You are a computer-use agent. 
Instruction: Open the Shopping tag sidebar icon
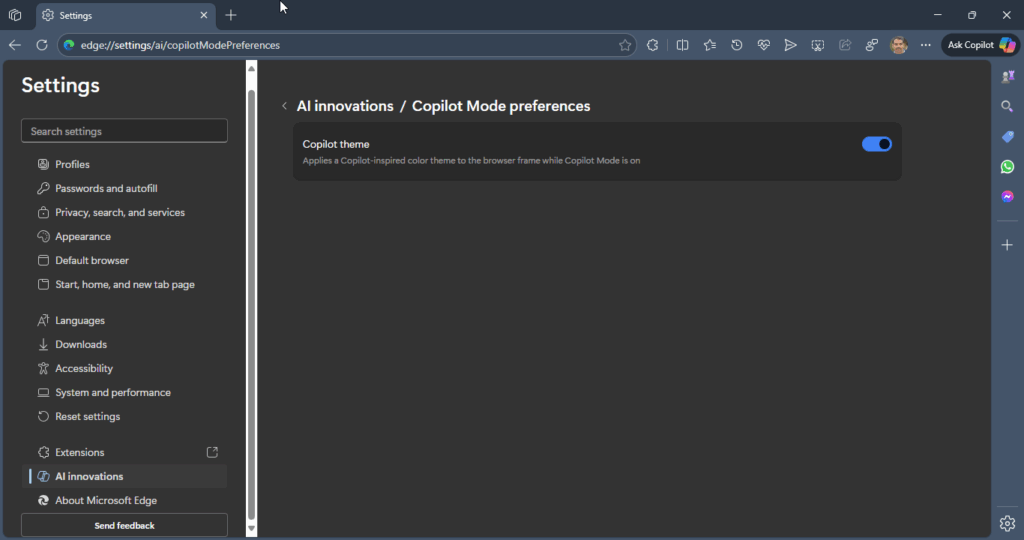pyautogui.click(x=1007, y=137)
